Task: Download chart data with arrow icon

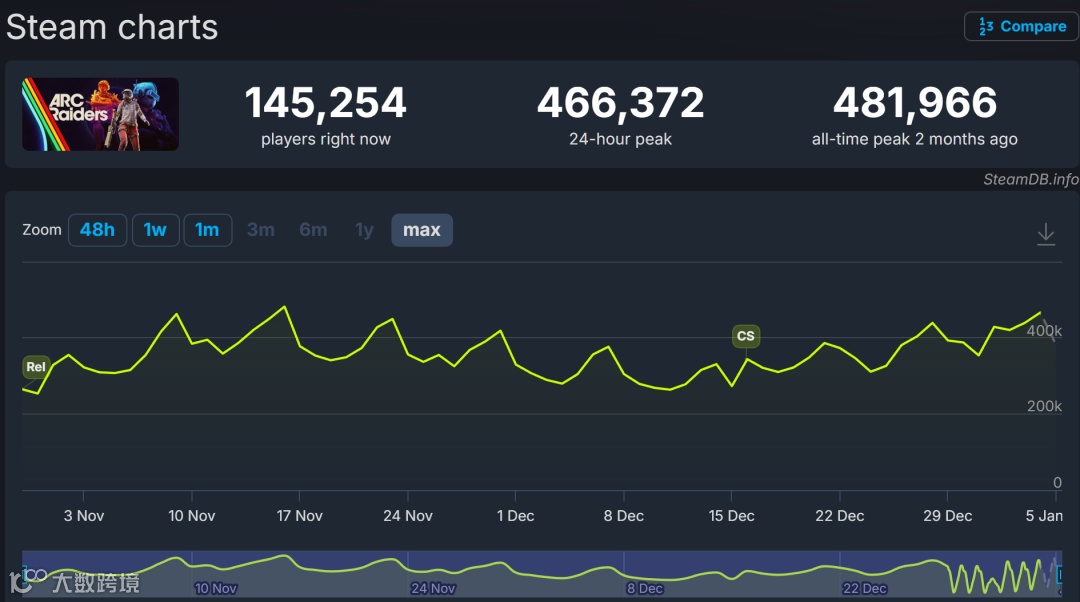Action: coord(1046,233)
